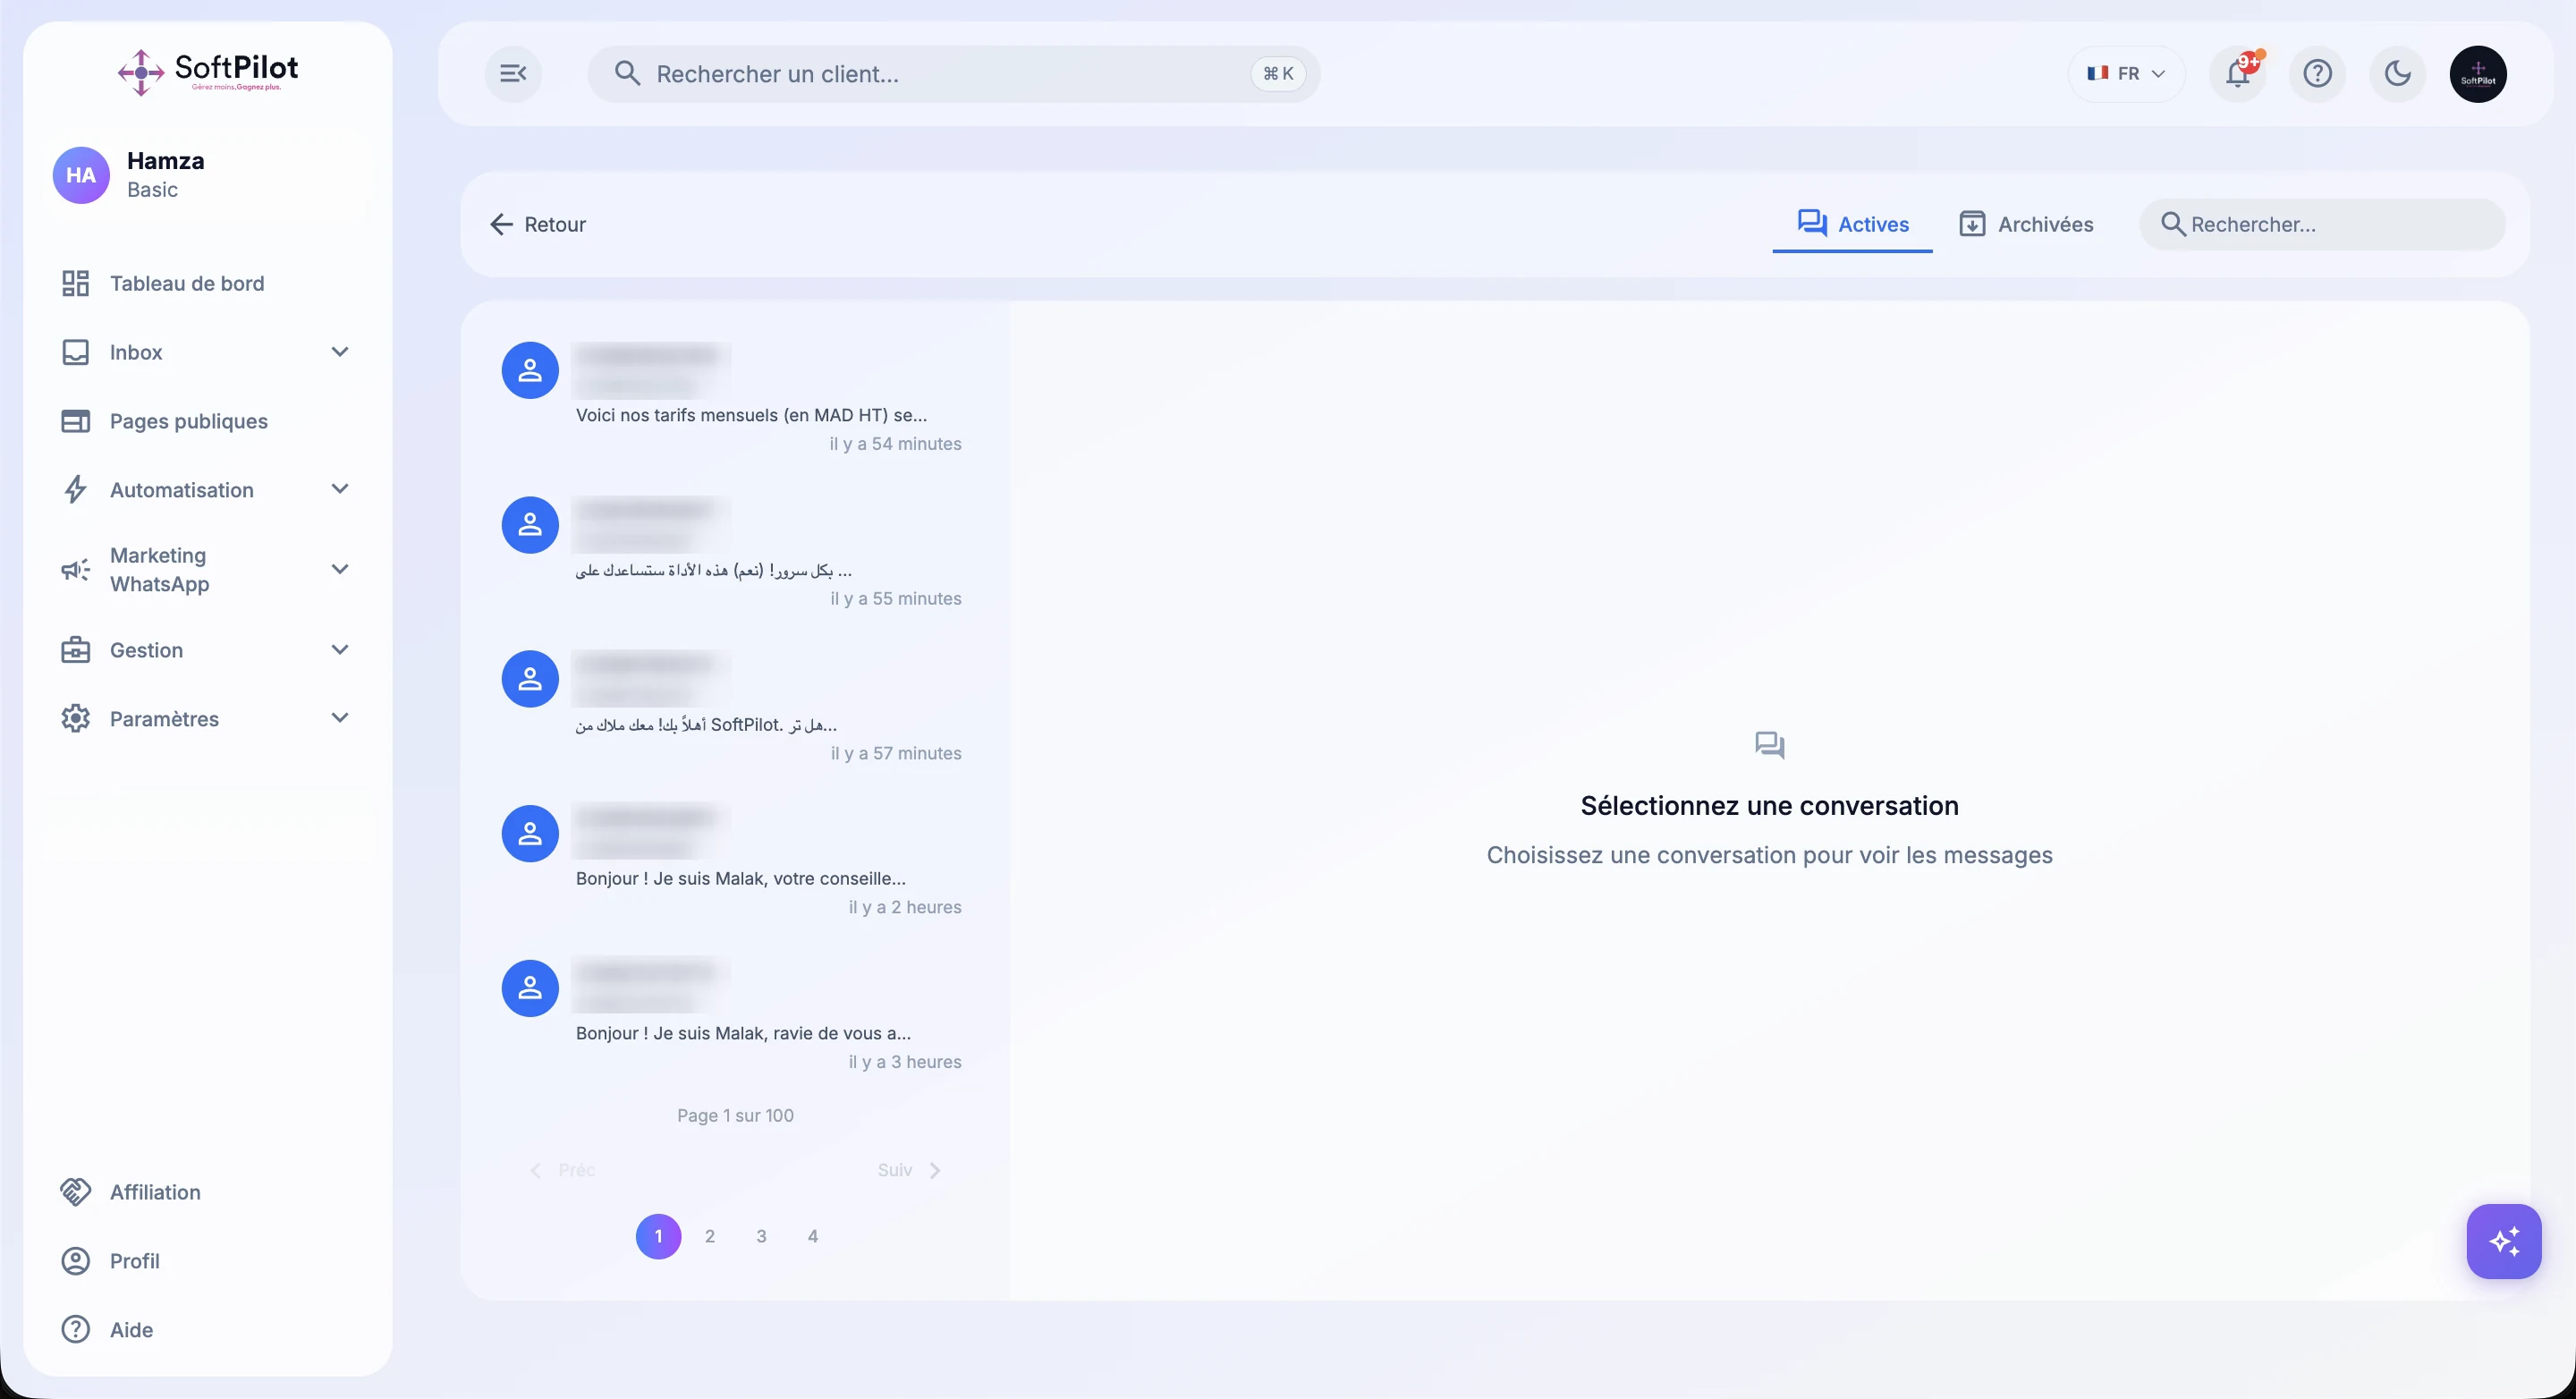The width and height of the screenshot is (2576, 1399).
Task: Click the Retour back button
Action: (x=538, y=224)
